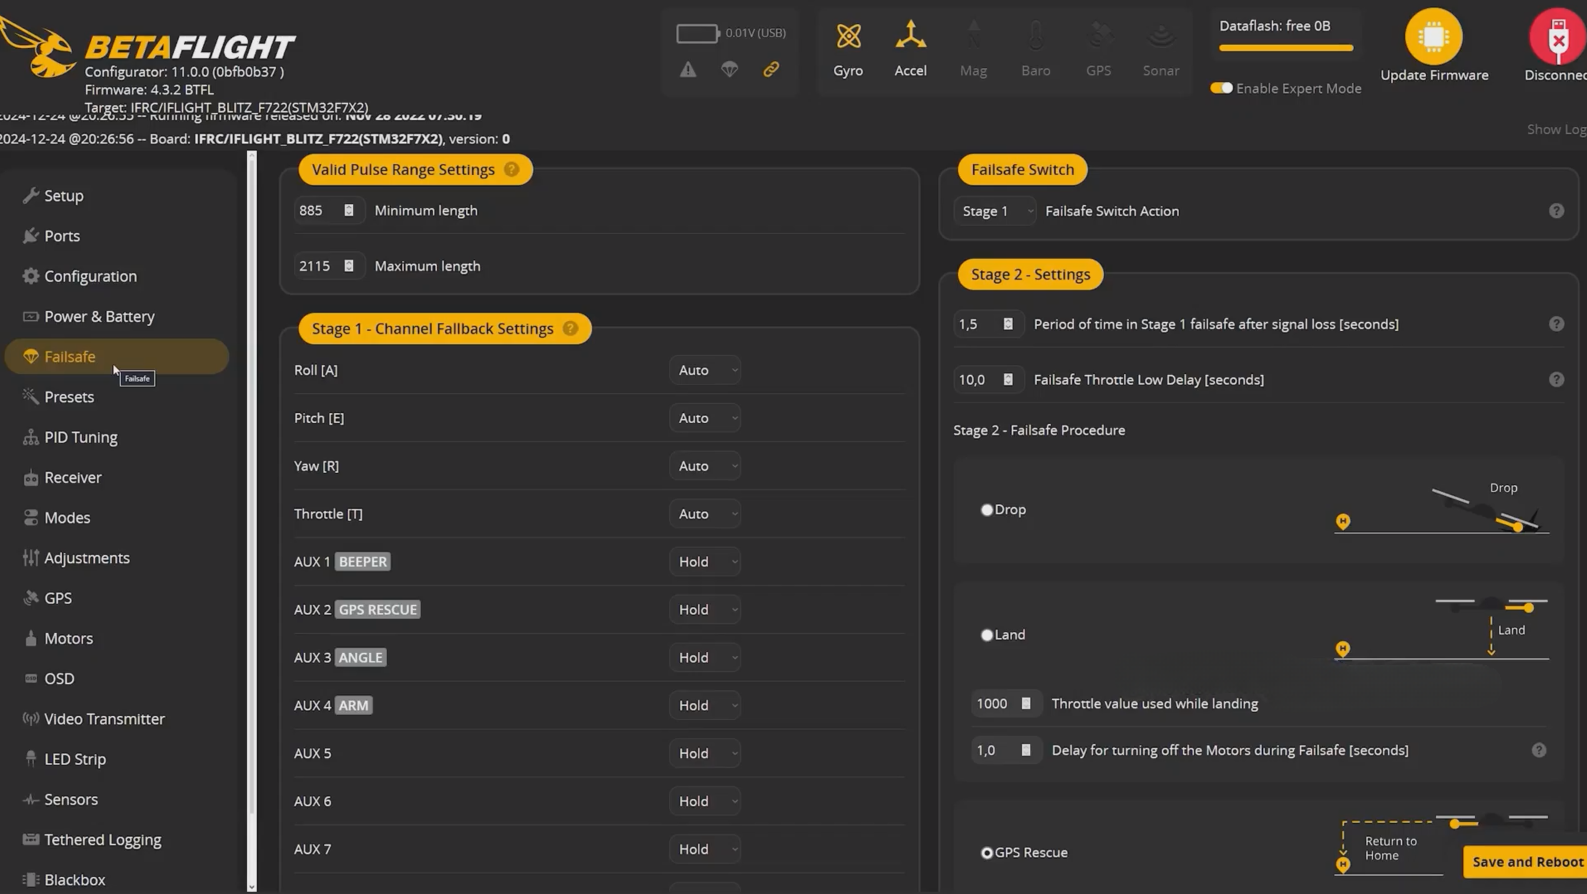Open the Roll [A] fallback dropdown
The height and width of the screenshot is (894, 1587).
click(705, 370)
